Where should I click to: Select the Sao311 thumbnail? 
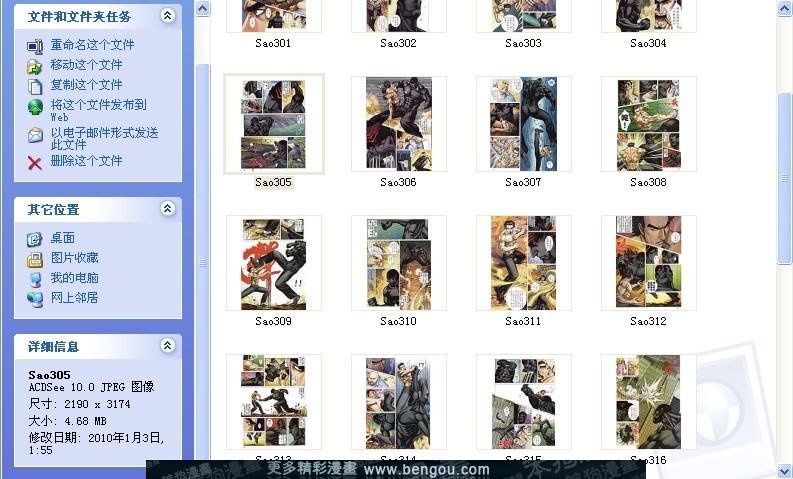click(x=523, y=263)
